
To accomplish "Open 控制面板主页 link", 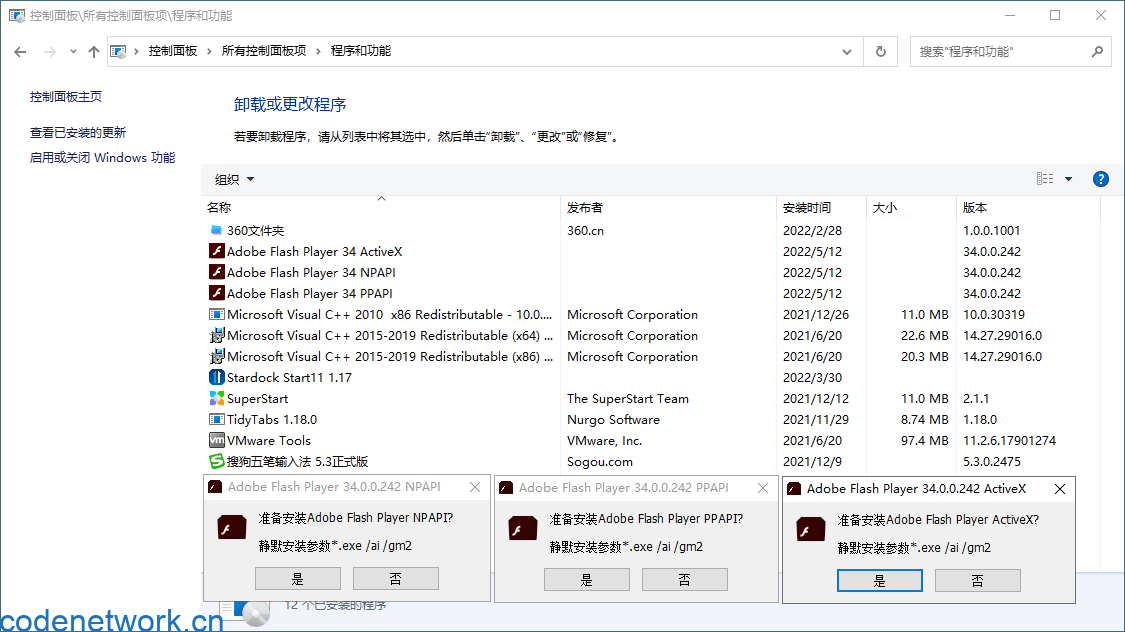I will point(66,97).
